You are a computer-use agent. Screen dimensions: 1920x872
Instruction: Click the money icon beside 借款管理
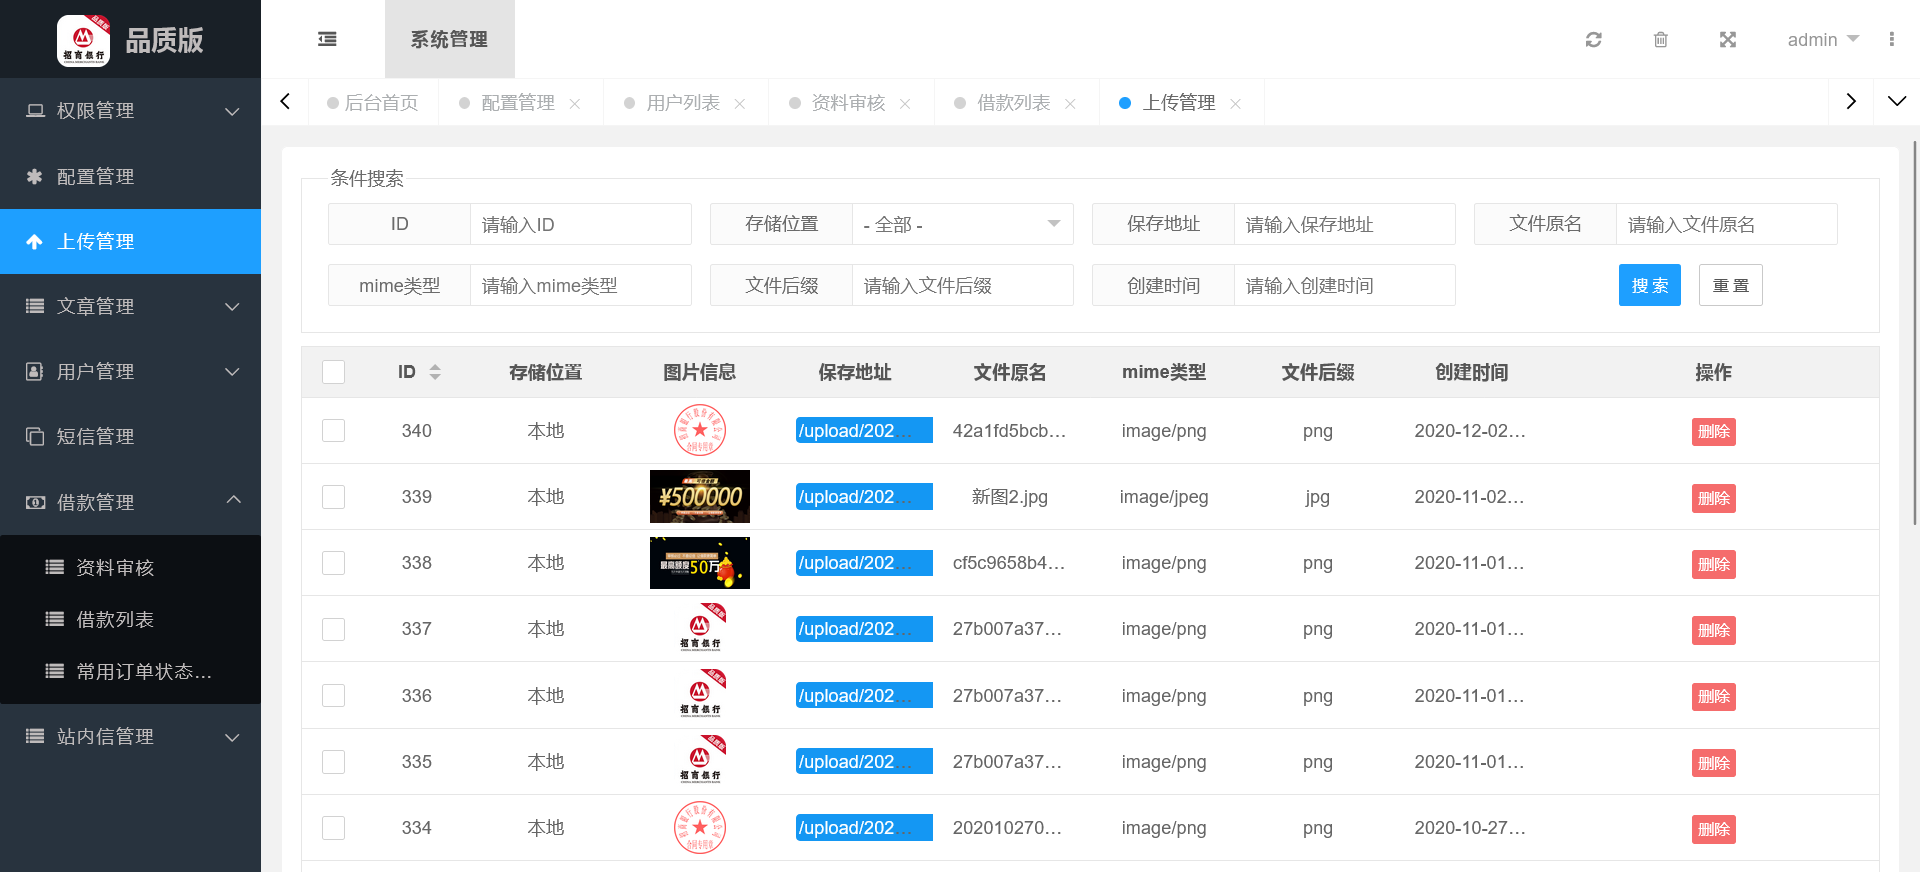click(35, 502)
